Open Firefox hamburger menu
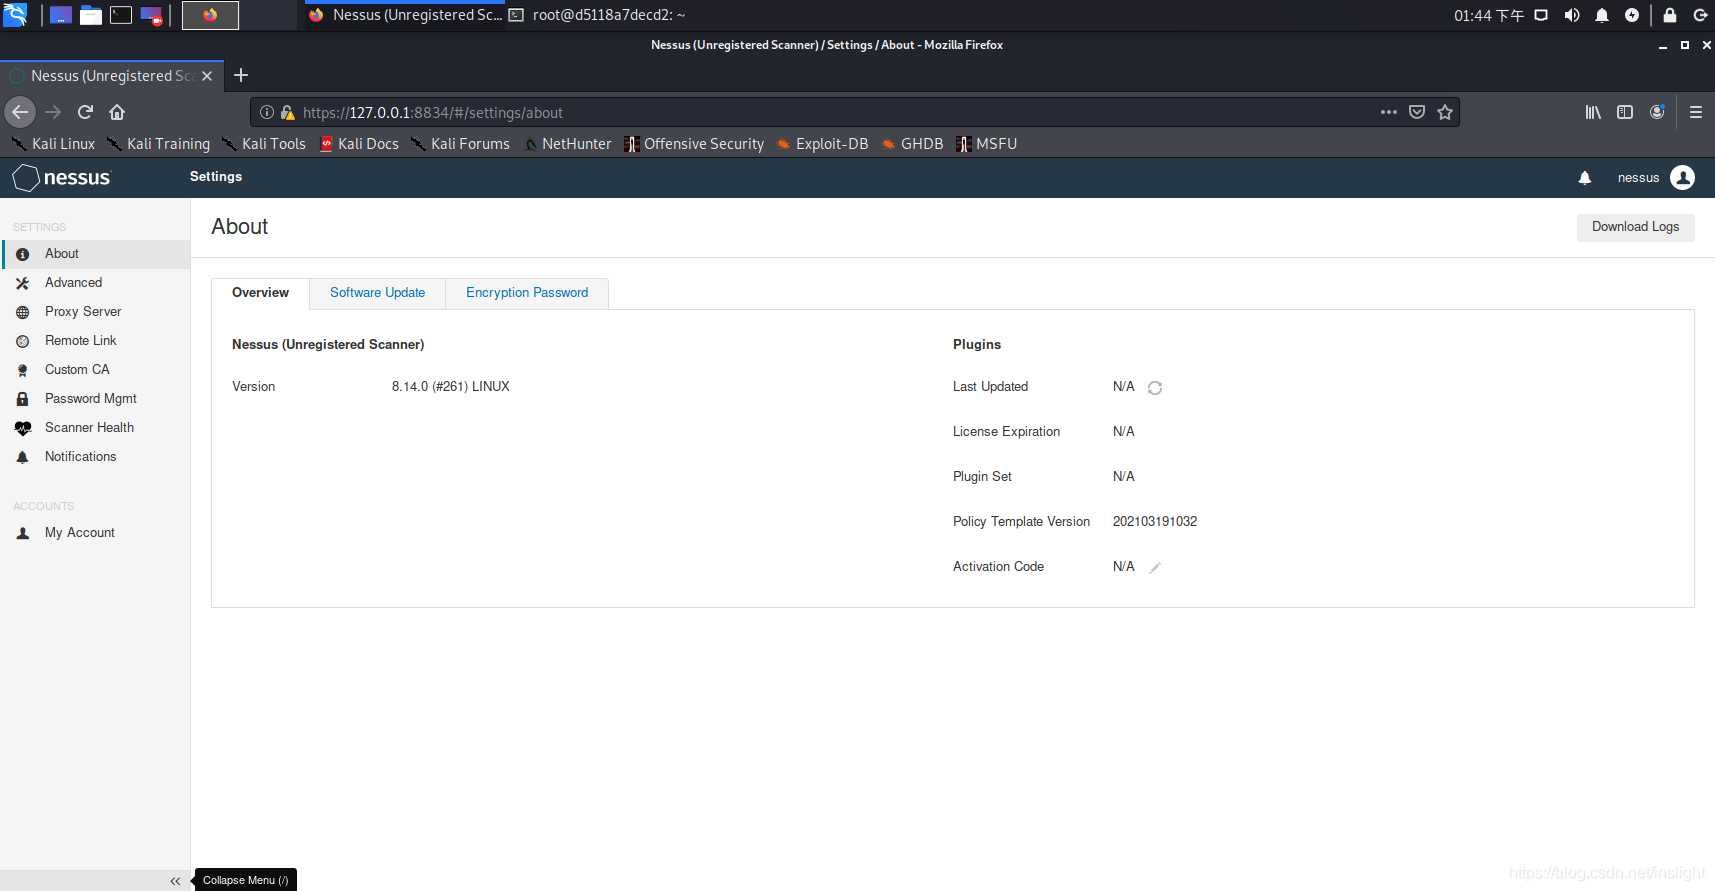This screenshot has width=1715, height=891. [x=1696, y=112]
